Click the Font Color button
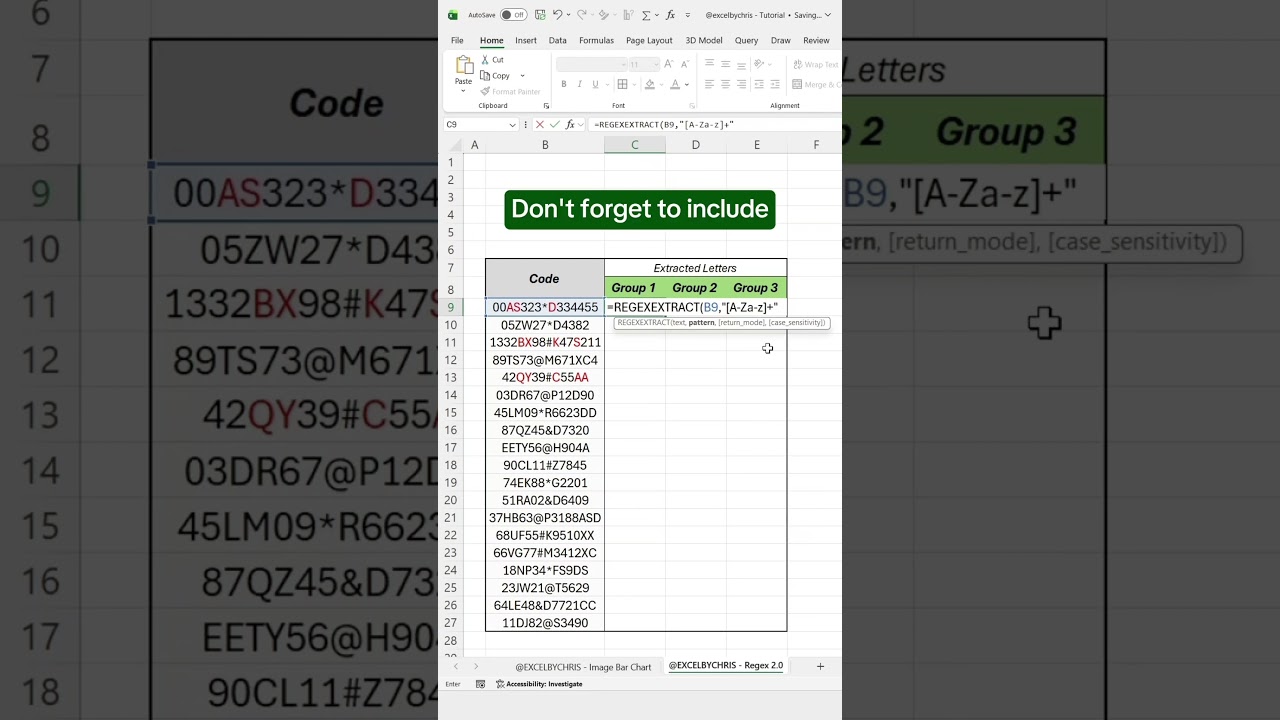Viewport: 1280px width, 720px height. pyautogui.click(x=675, y=85)
